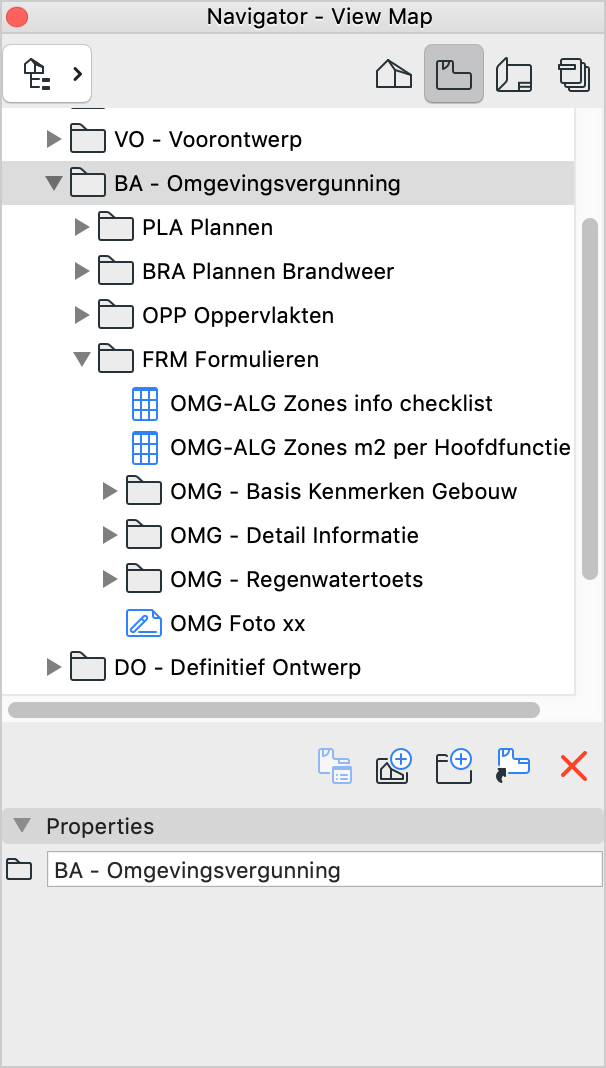Click the View Settings icon below the tree
The height and width of the screenshot is (1068, 606).
[x=334, y=766]
